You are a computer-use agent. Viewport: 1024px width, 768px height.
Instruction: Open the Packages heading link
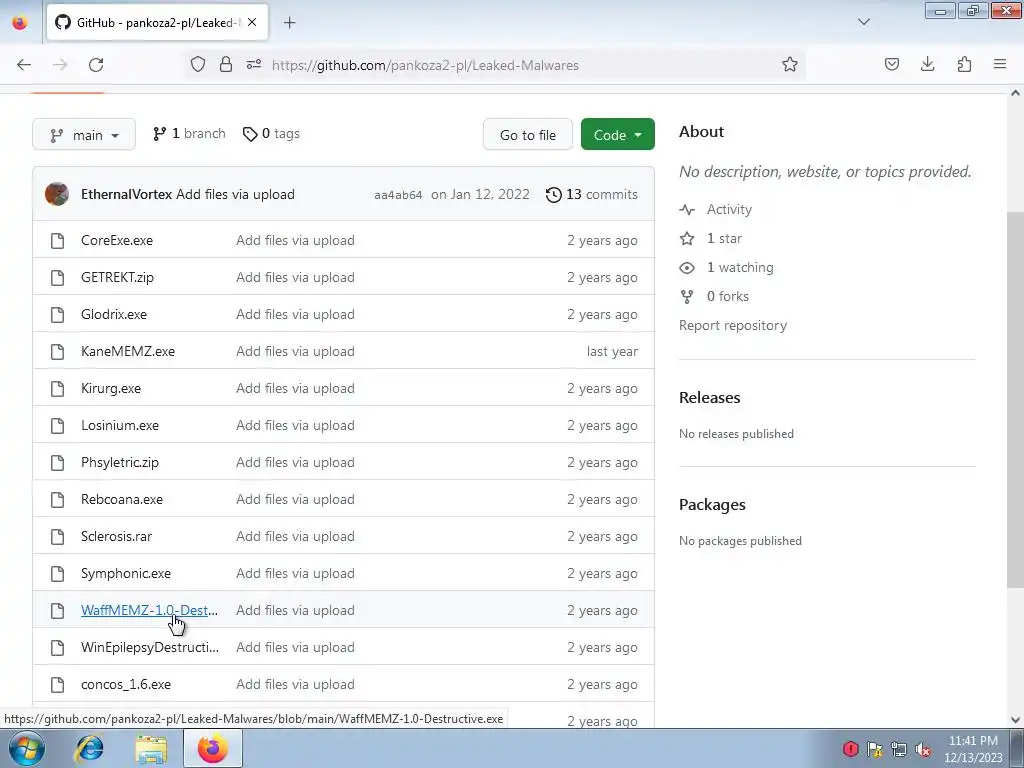[x=712, y=505]
